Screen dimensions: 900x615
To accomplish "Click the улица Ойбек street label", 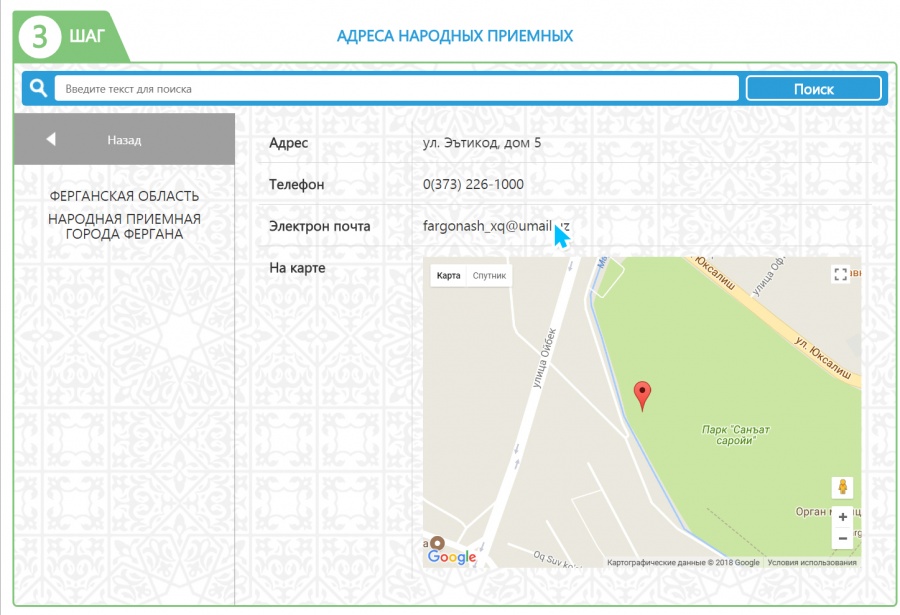I will 544,358.
